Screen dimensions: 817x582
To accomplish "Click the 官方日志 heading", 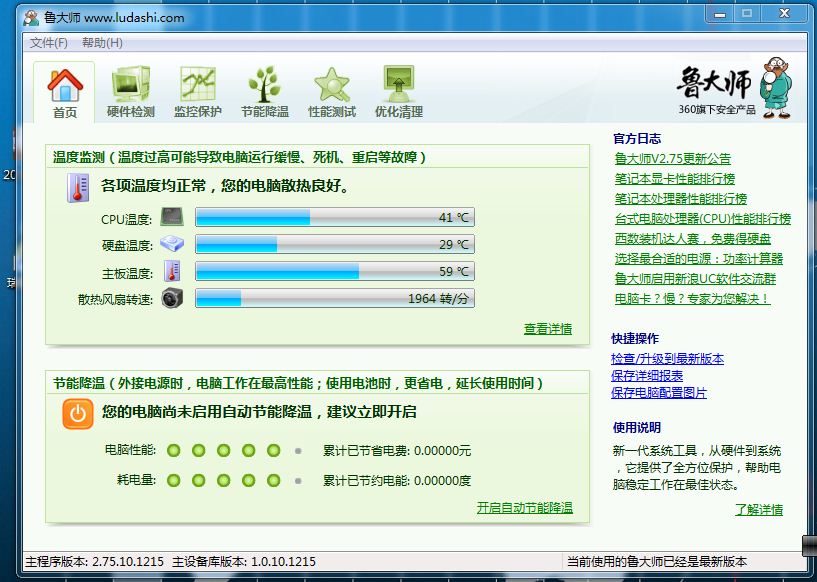I will (637, 139).
